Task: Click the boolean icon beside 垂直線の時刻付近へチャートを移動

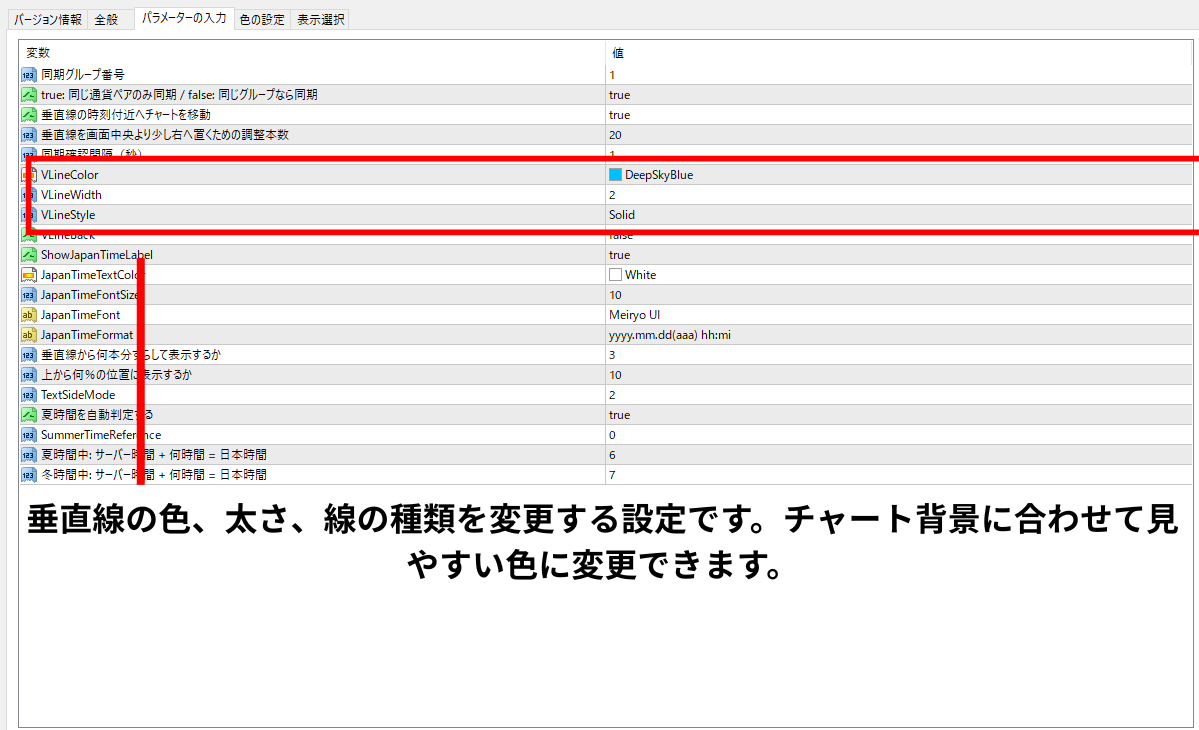Action: [28, 115]
